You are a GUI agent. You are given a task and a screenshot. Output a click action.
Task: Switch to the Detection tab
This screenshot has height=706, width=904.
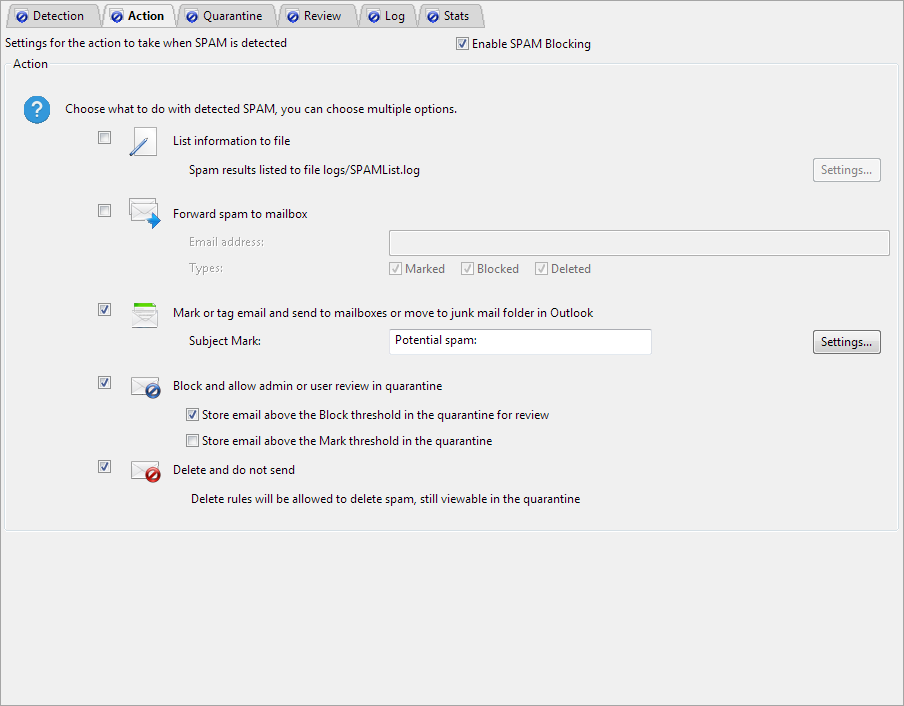(x=50, y=16)
